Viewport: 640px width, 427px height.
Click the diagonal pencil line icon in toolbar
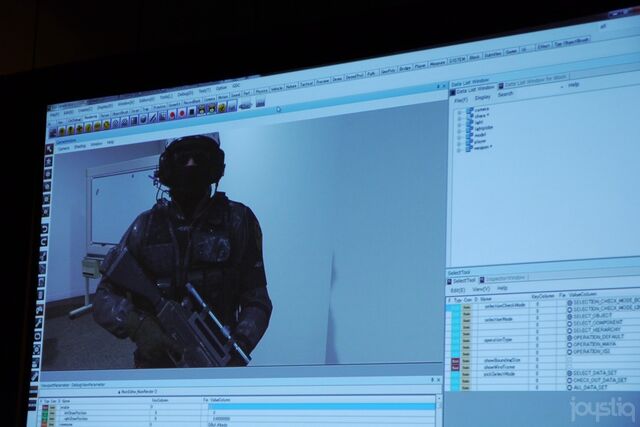click(153, 117)
